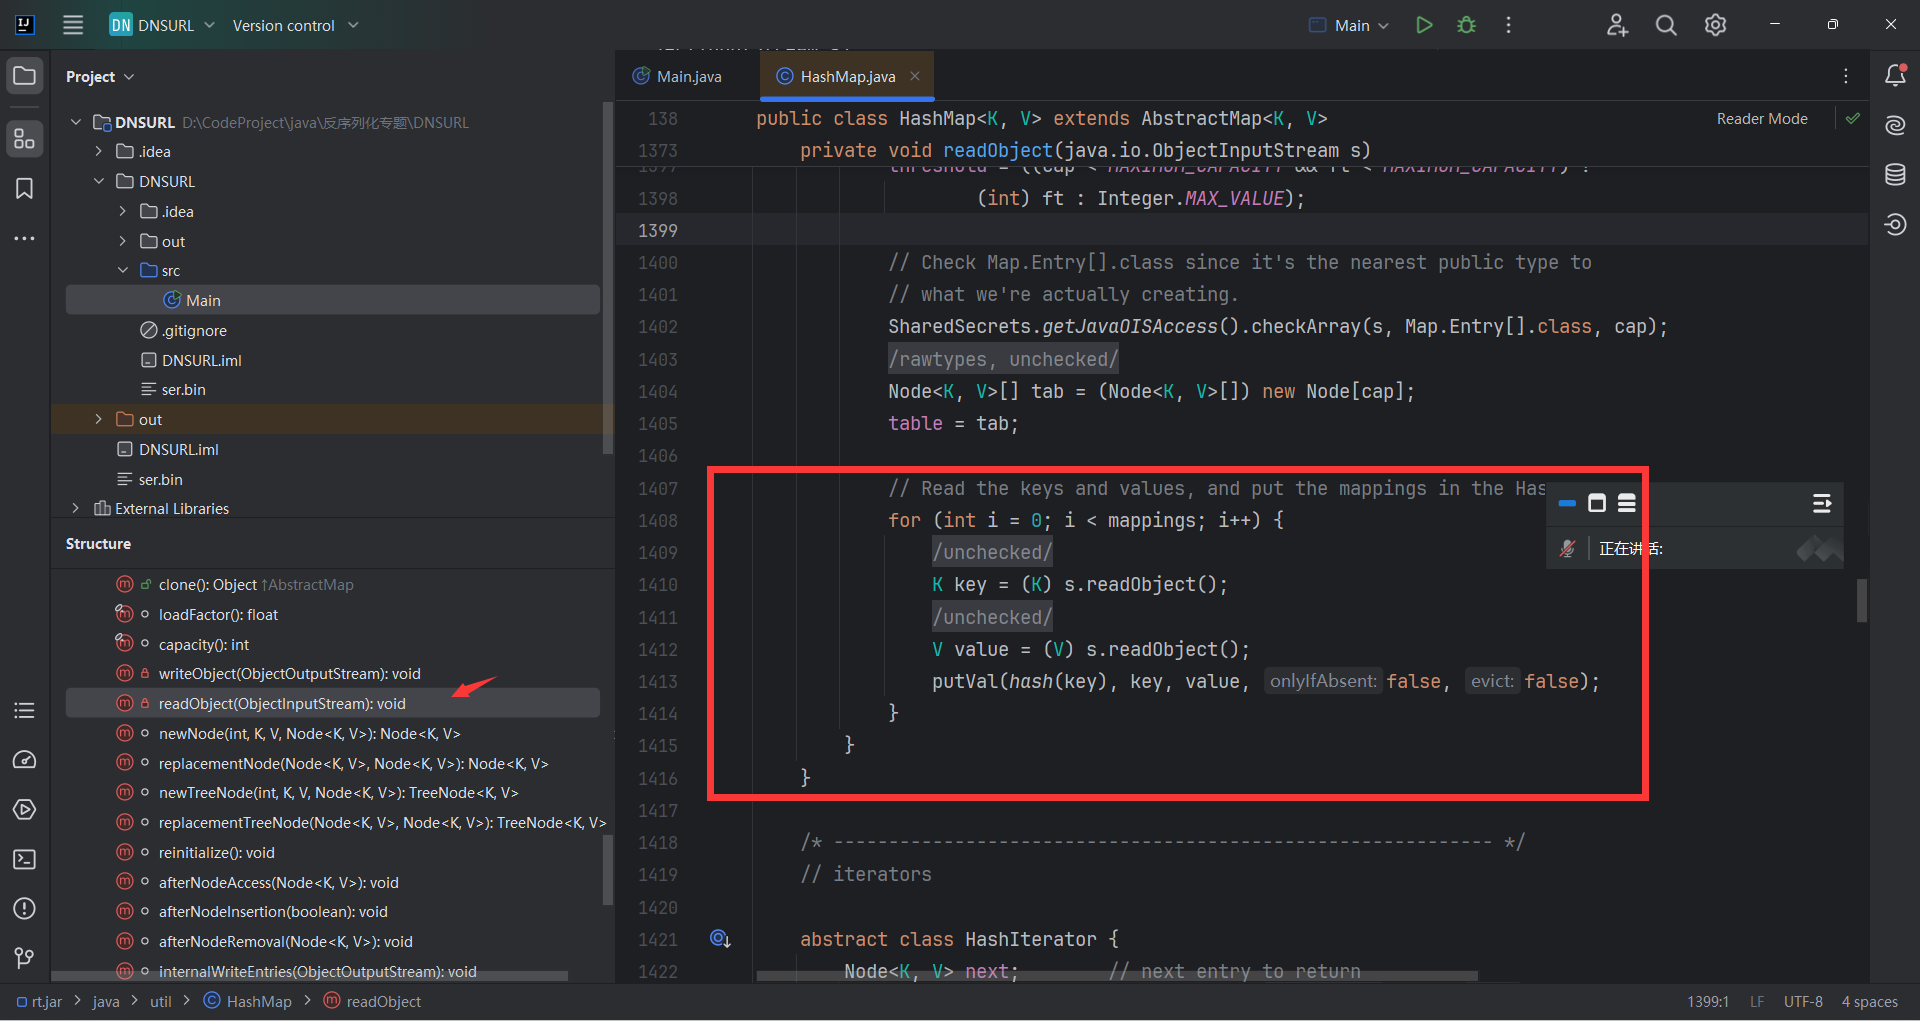The width and height of the screenshot is (1920, 1021).
Task: Open the Database tool window
Action: click(1895, 175)
